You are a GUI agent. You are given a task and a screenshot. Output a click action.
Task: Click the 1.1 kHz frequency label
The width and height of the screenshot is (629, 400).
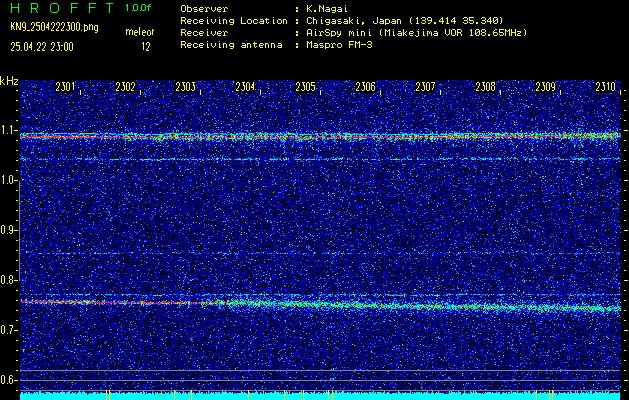click(9, 130)
